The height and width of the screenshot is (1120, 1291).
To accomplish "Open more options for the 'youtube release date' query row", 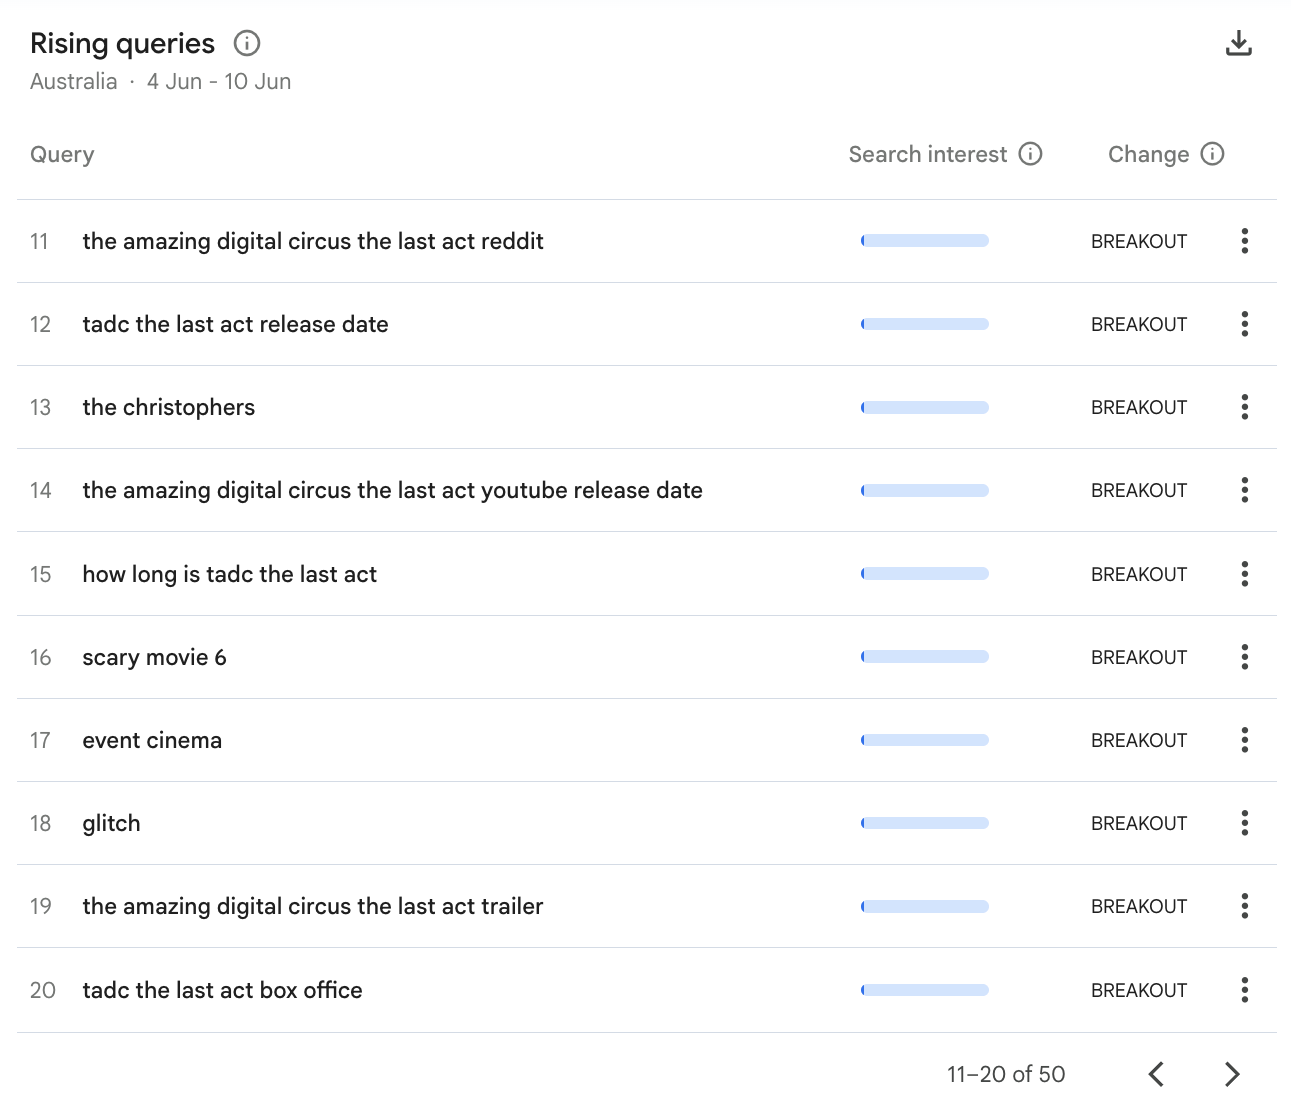I will pyautogui.click(x=1244, y=490).
